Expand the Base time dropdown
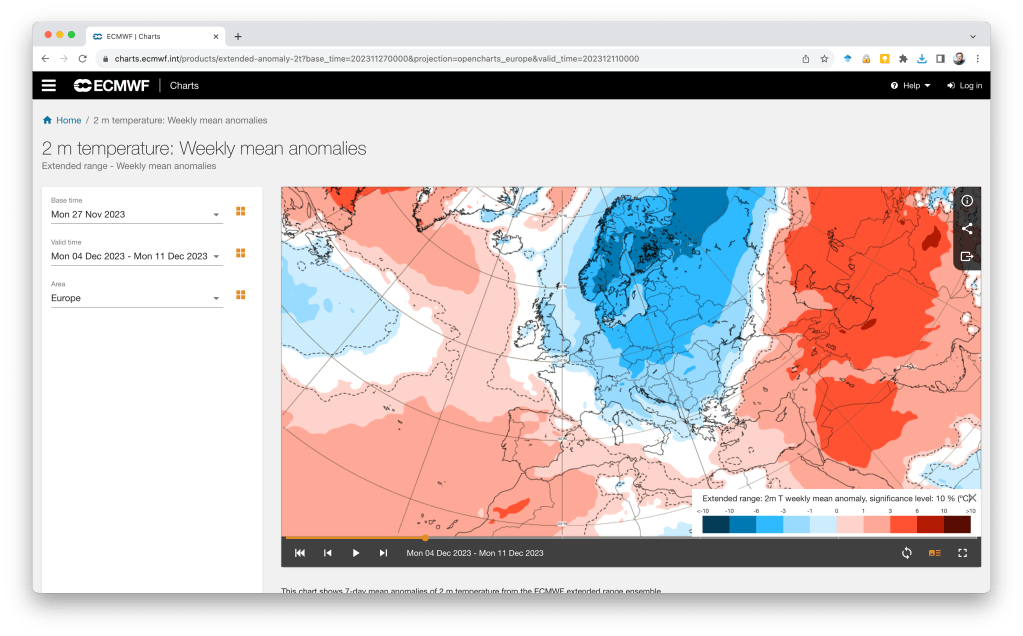The height and width of the screenshot is (636, 1023). tap(216, 215)
